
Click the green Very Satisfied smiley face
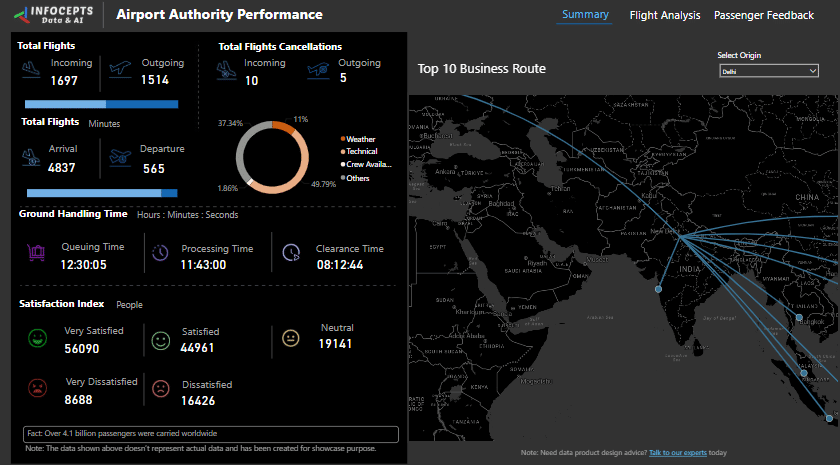tap(38, 340)
